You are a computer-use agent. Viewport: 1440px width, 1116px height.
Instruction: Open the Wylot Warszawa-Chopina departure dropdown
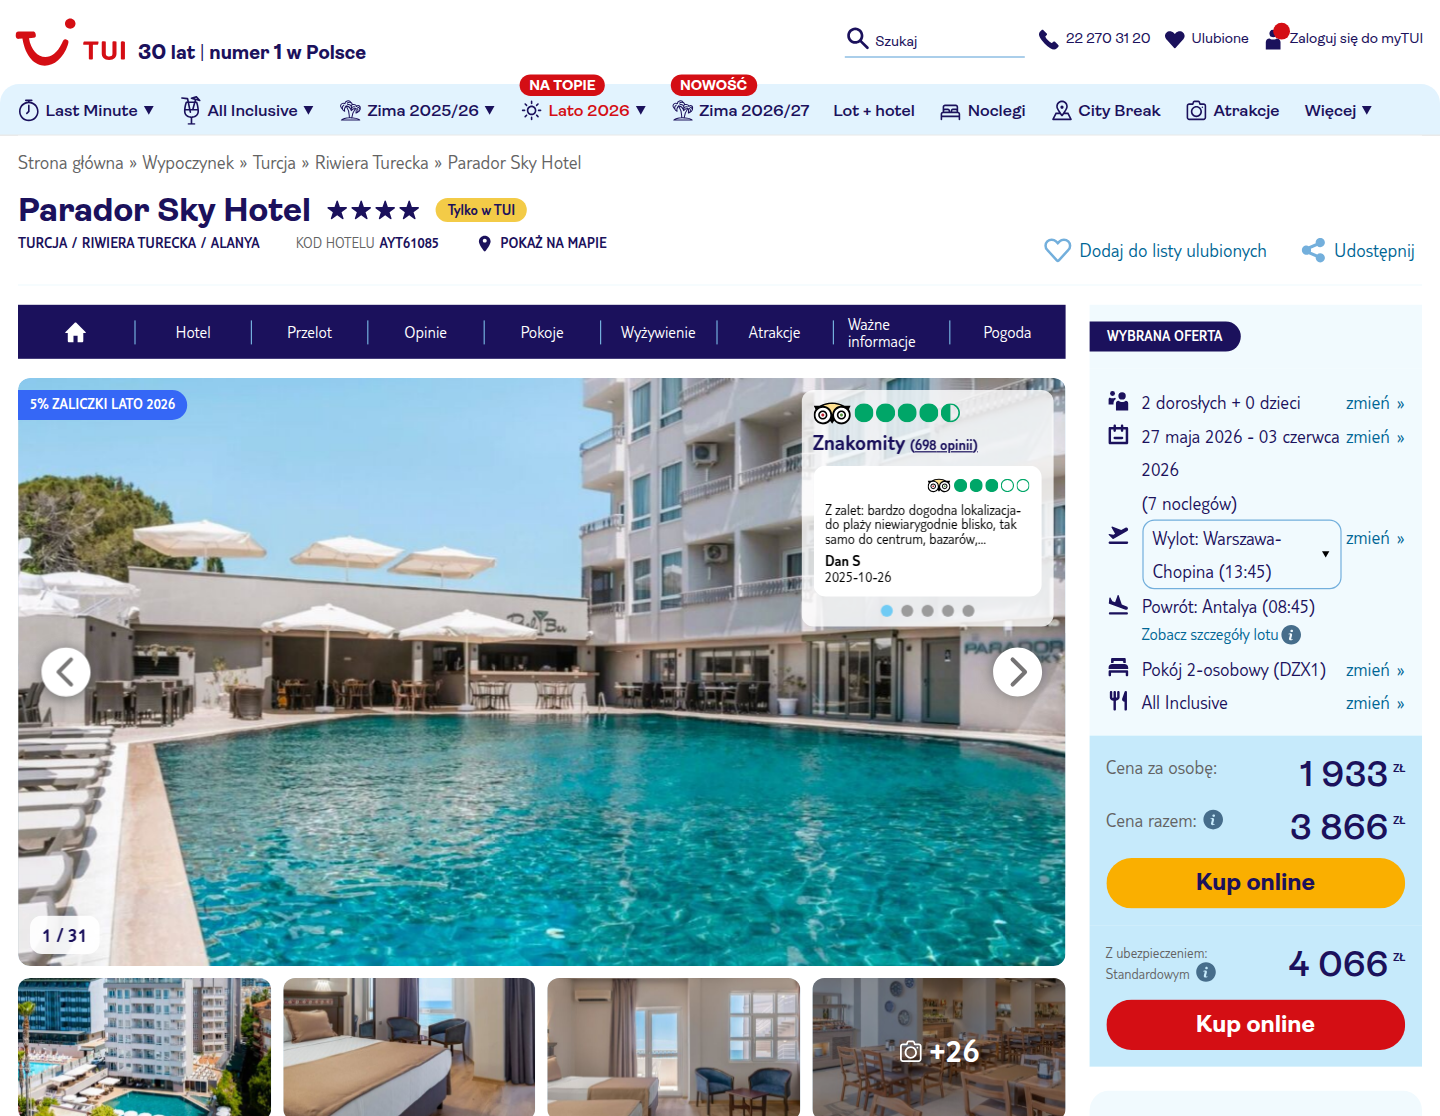[x=1241, y=554]
